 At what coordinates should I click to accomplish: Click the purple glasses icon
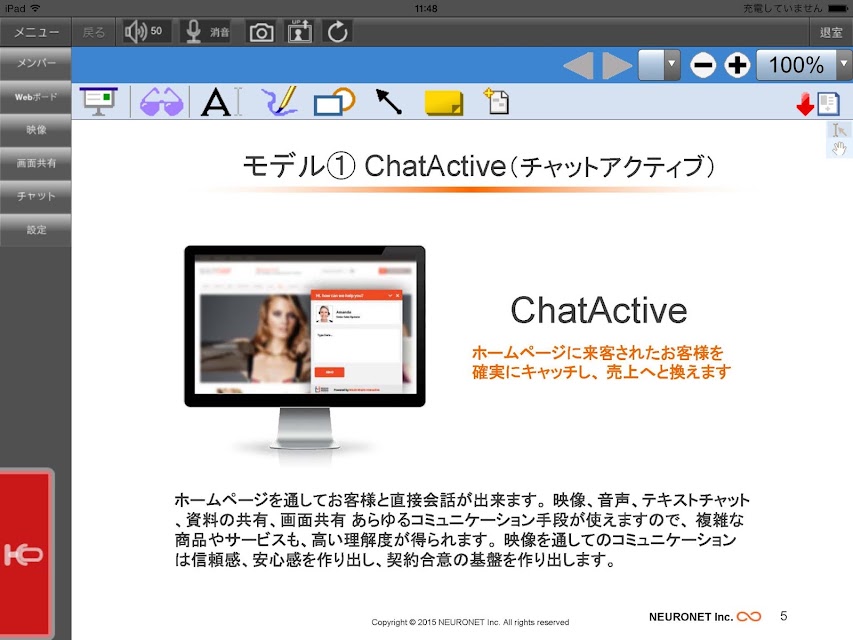pyautogui.click(x=162, y=102)
